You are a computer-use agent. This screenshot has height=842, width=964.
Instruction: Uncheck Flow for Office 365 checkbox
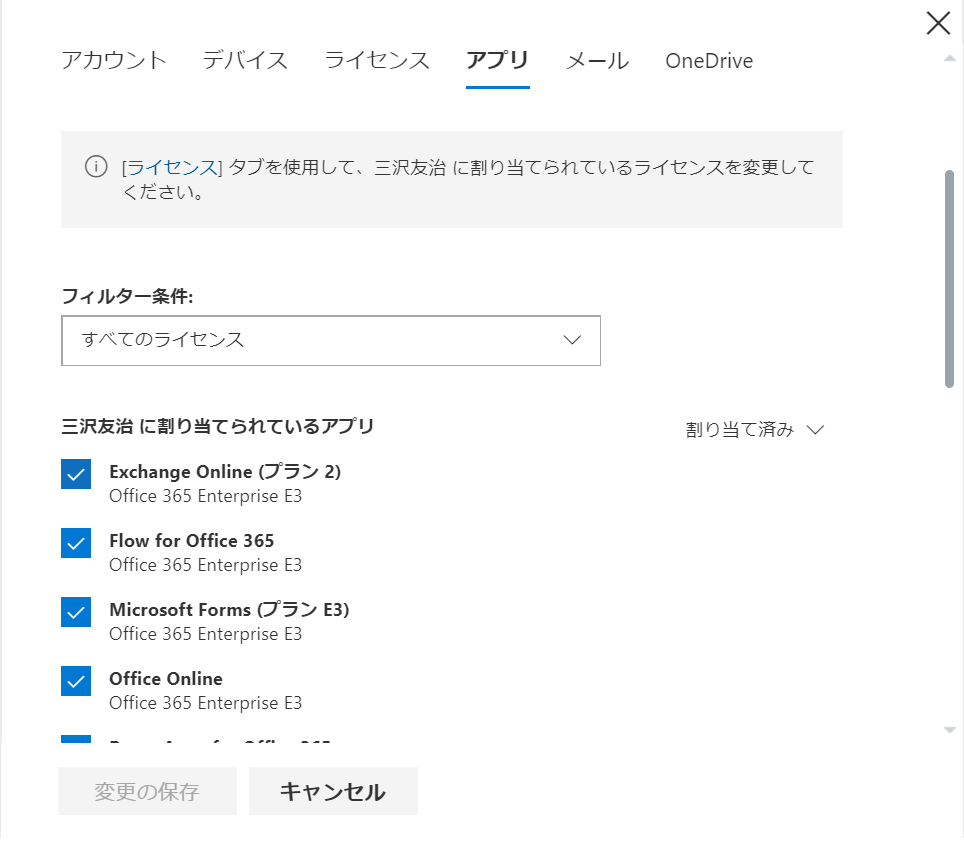tap(76, 543)
